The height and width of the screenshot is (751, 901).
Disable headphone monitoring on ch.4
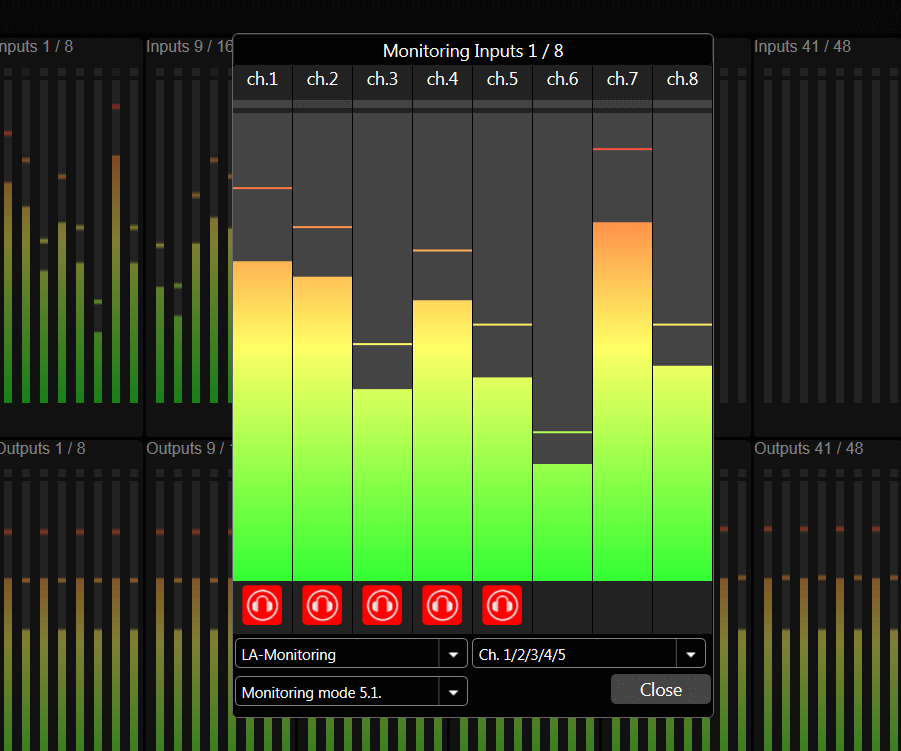tap(442, 605)
